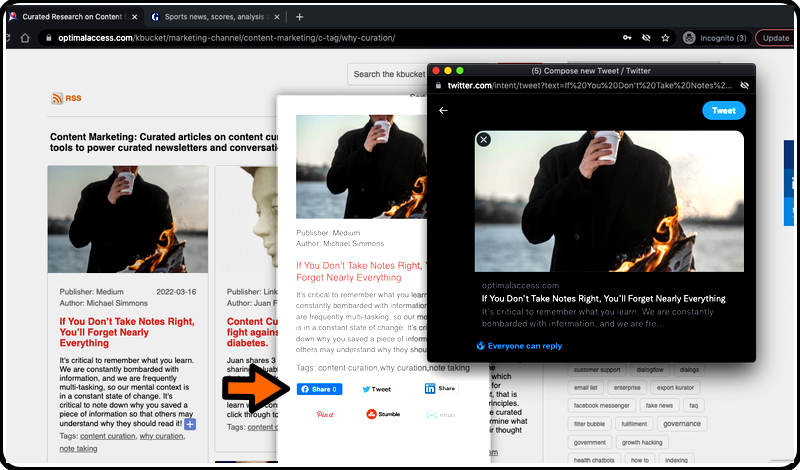
Task: Click the crossed-eye tracking icon in main address bar
Action: [x=646, y=38]
